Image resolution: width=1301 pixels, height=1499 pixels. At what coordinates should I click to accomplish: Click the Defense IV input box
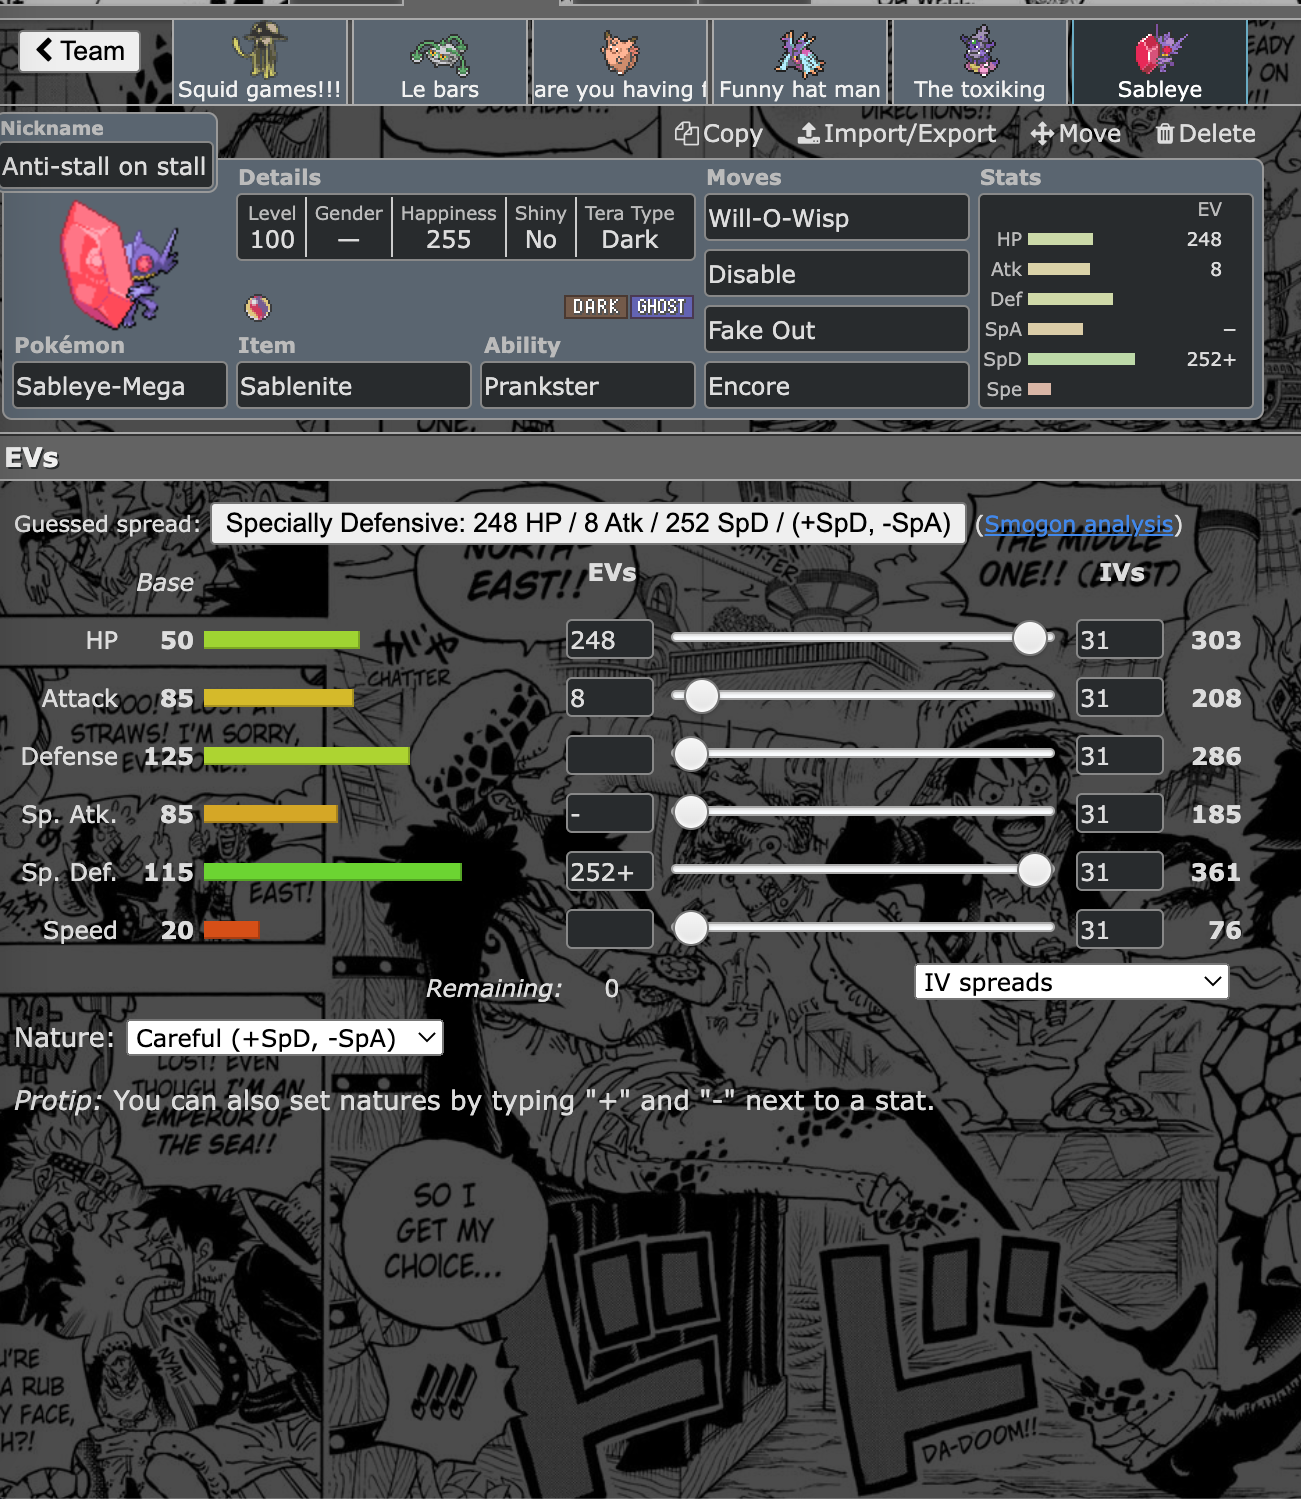(1120, 756)
